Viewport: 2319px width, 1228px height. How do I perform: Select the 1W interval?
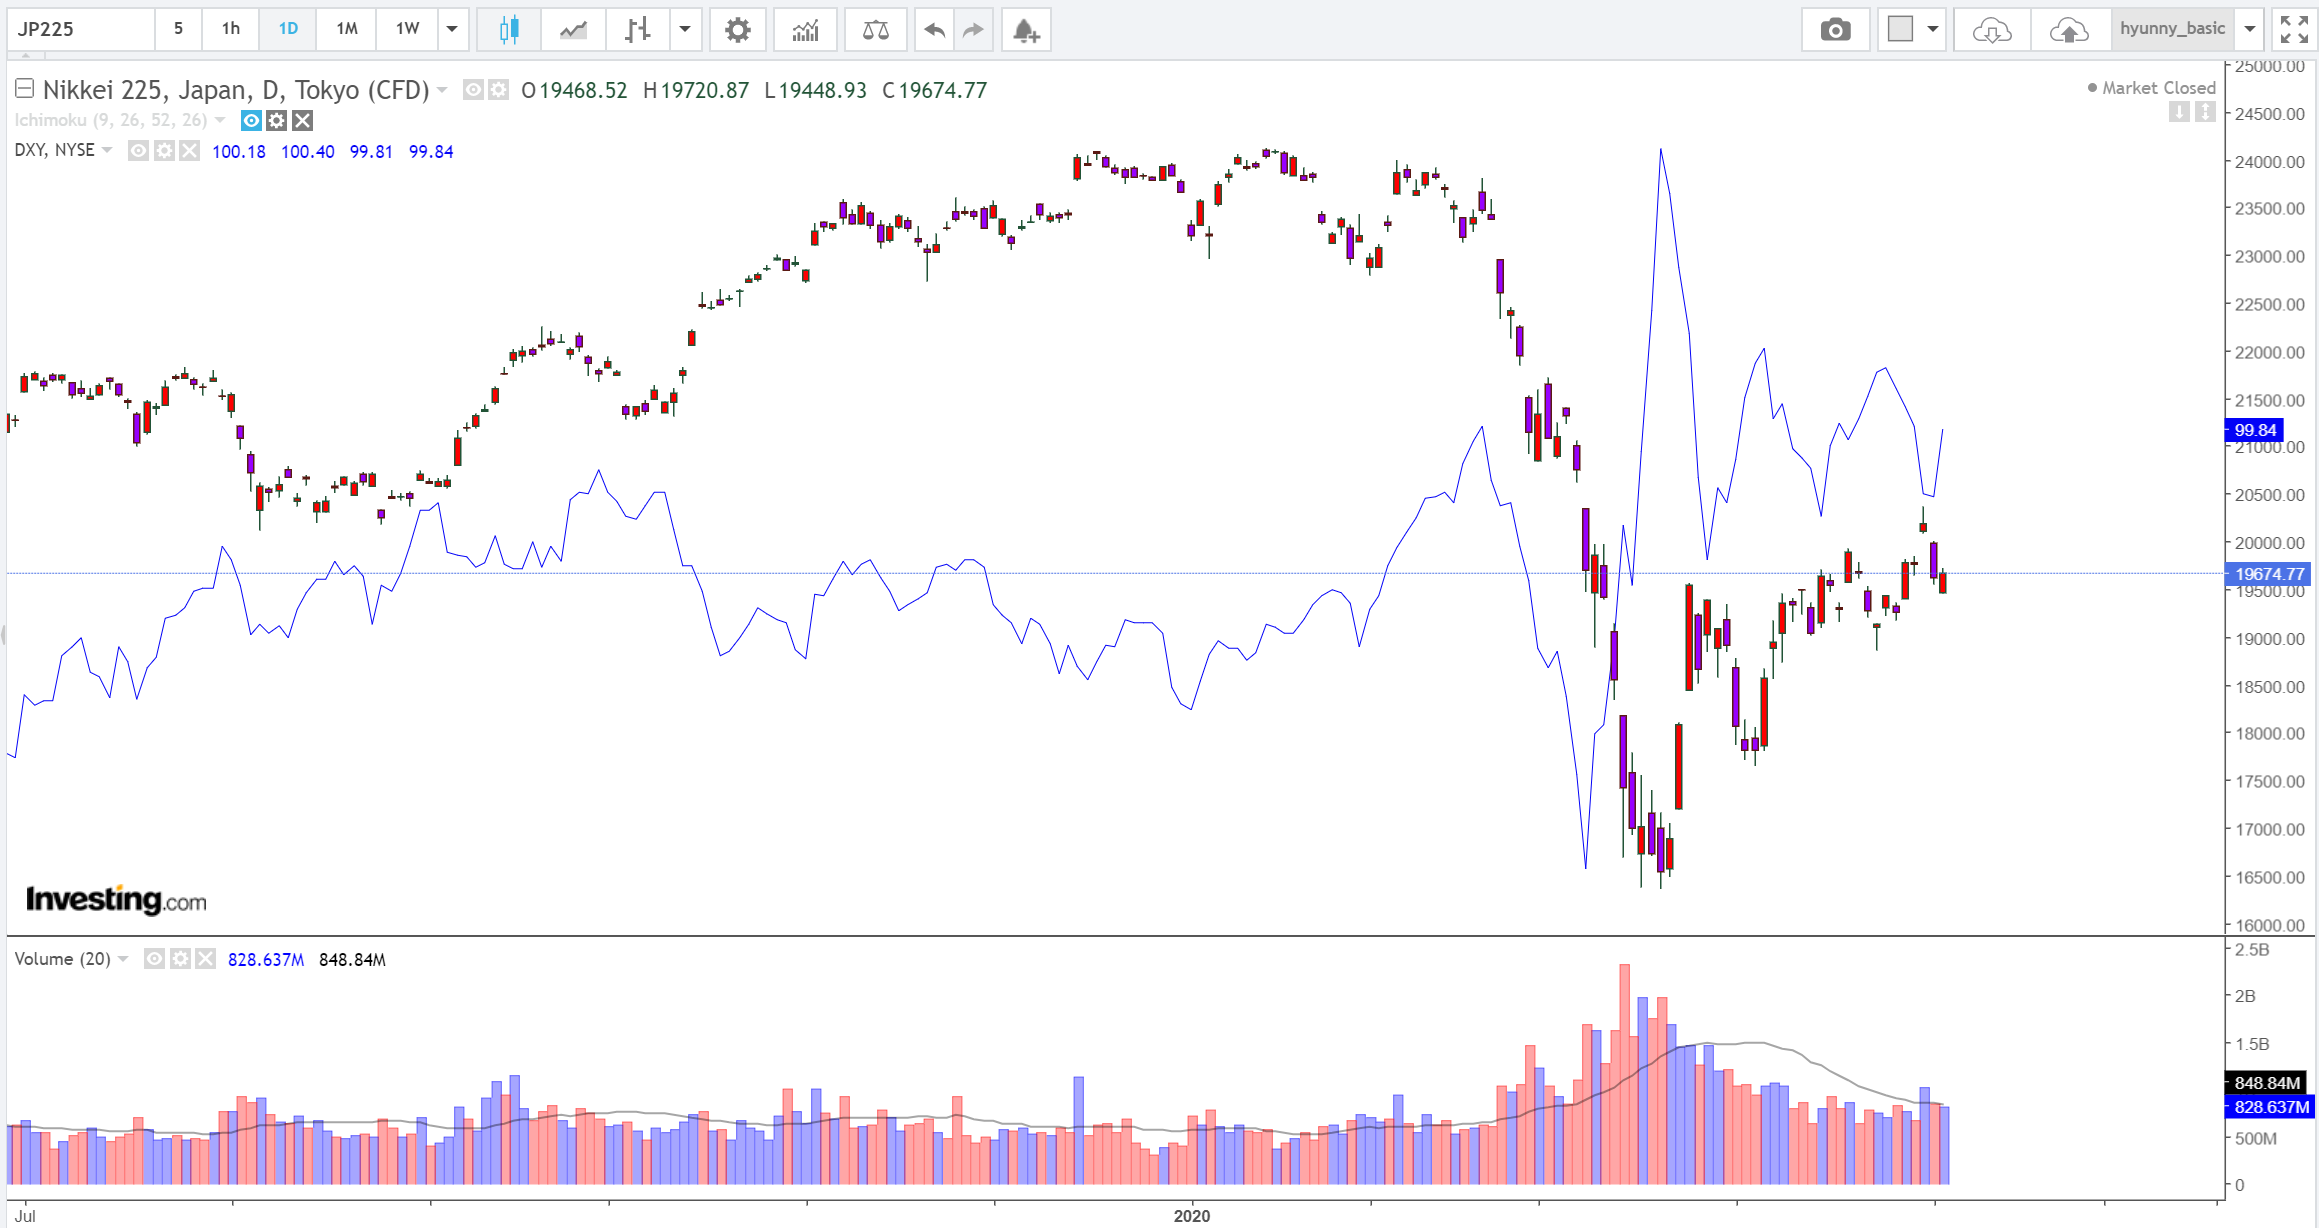click(x=407, y=29)
